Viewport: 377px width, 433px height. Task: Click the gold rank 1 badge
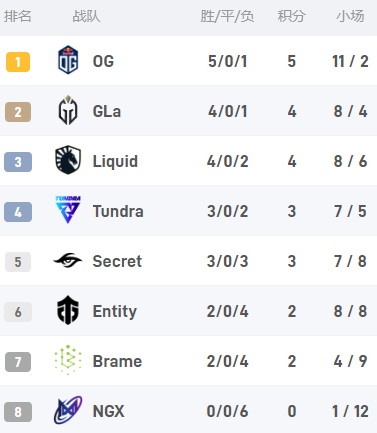pos(18,62)
